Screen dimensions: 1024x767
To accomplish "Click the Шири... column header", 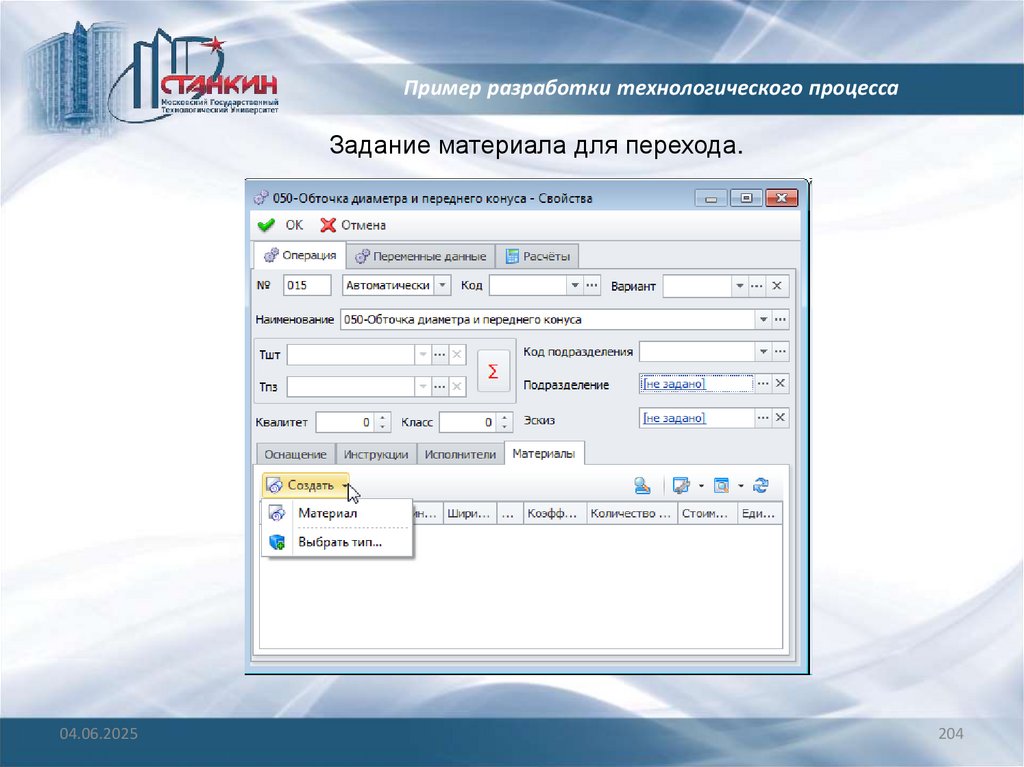I will pos(470,514).
